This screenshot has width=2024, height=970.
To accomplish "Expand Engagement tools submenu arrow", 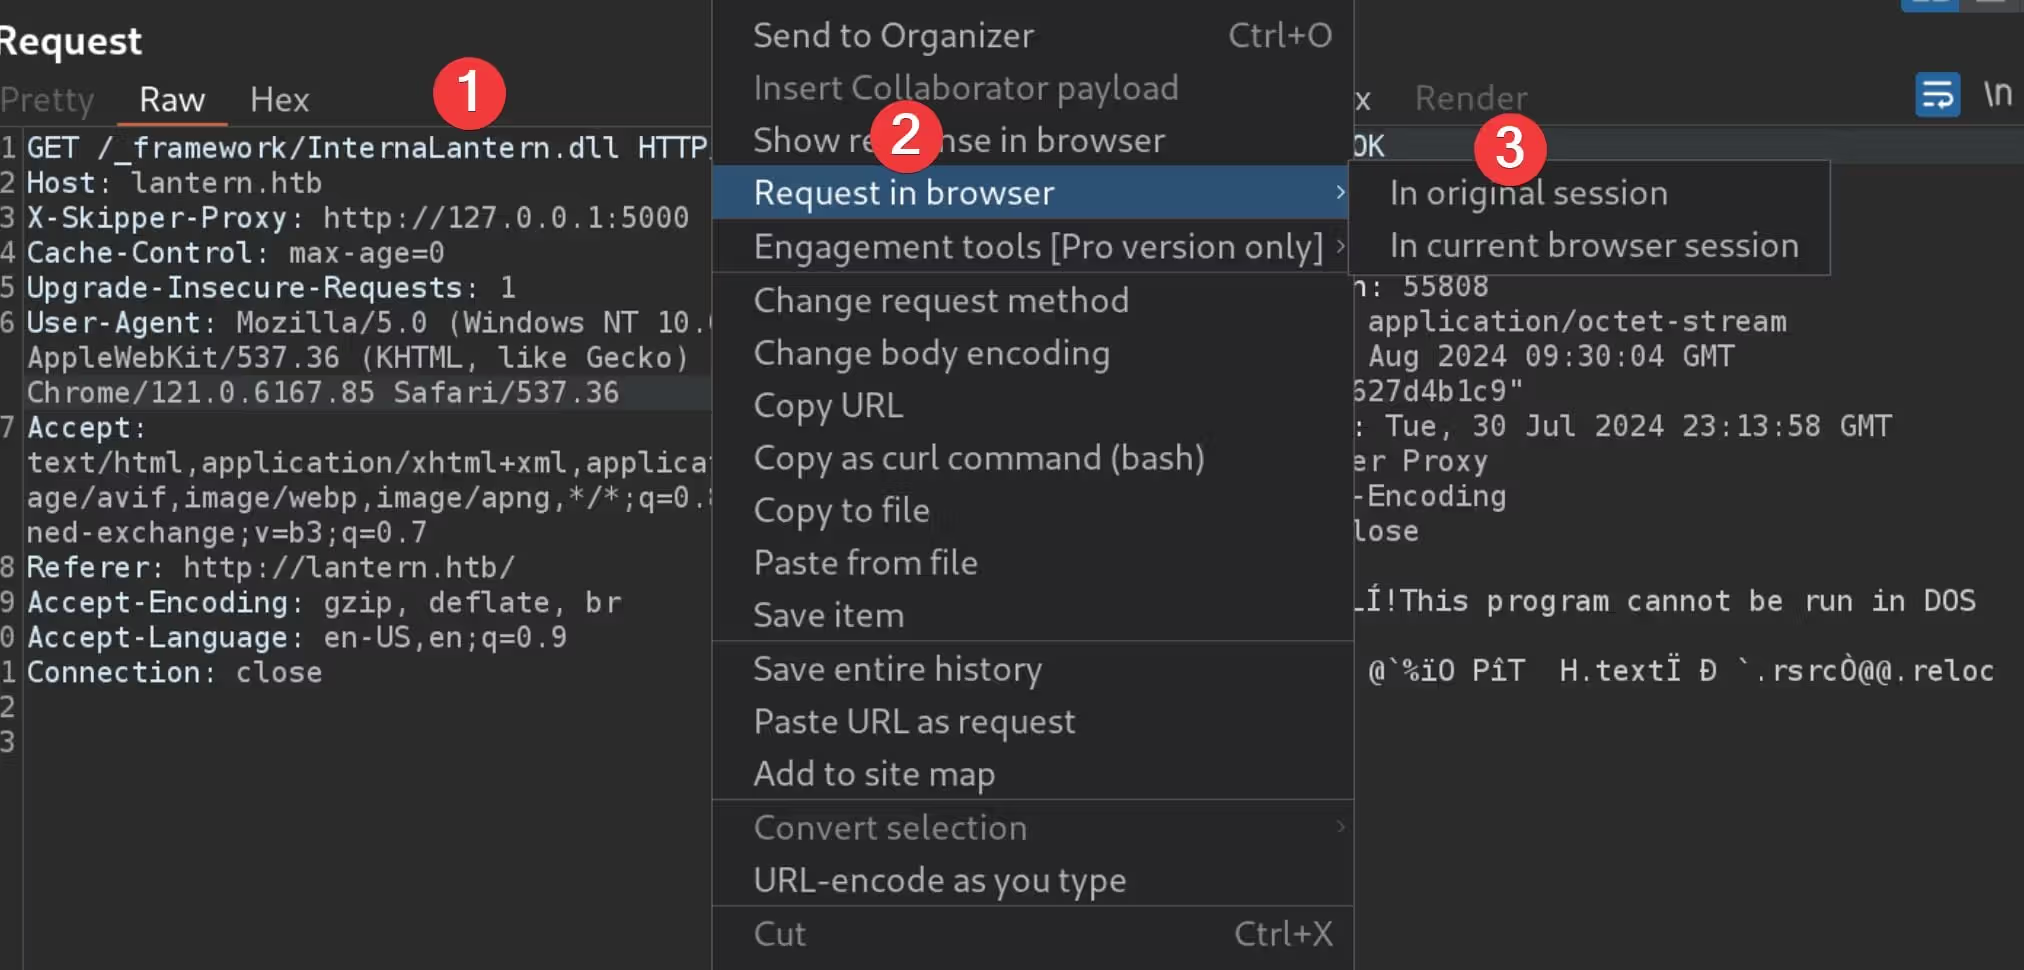I will 1340,246.
